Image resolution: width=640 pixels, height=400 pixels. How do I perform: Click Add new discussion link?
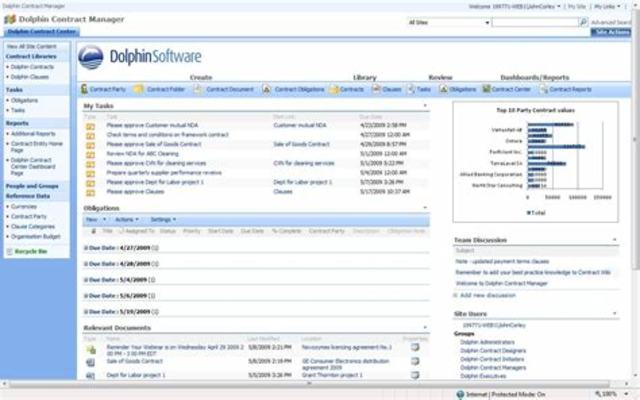488,295
